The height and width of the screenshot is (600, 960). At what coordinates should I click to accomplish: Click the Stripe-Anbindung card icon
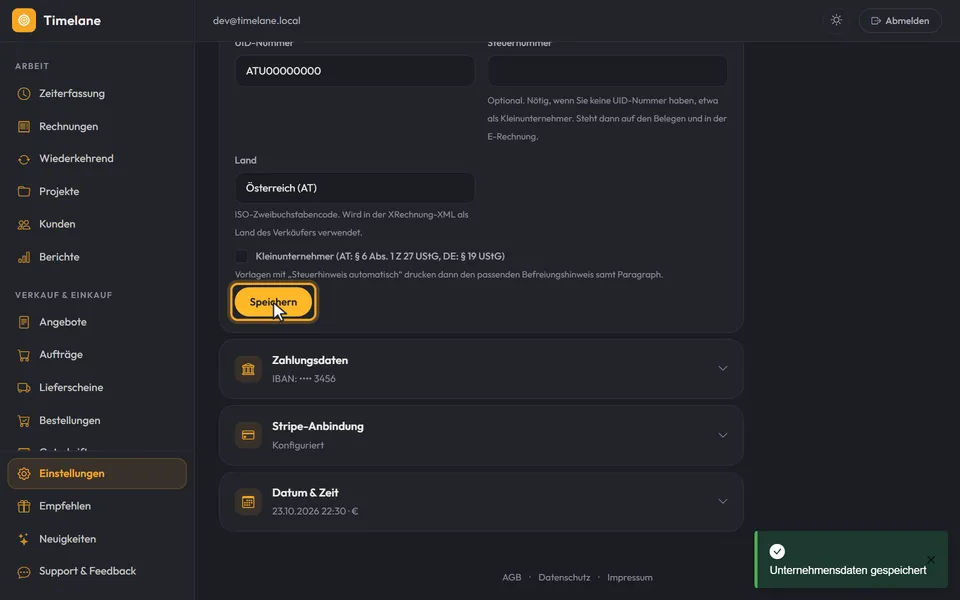click(248, 435)
